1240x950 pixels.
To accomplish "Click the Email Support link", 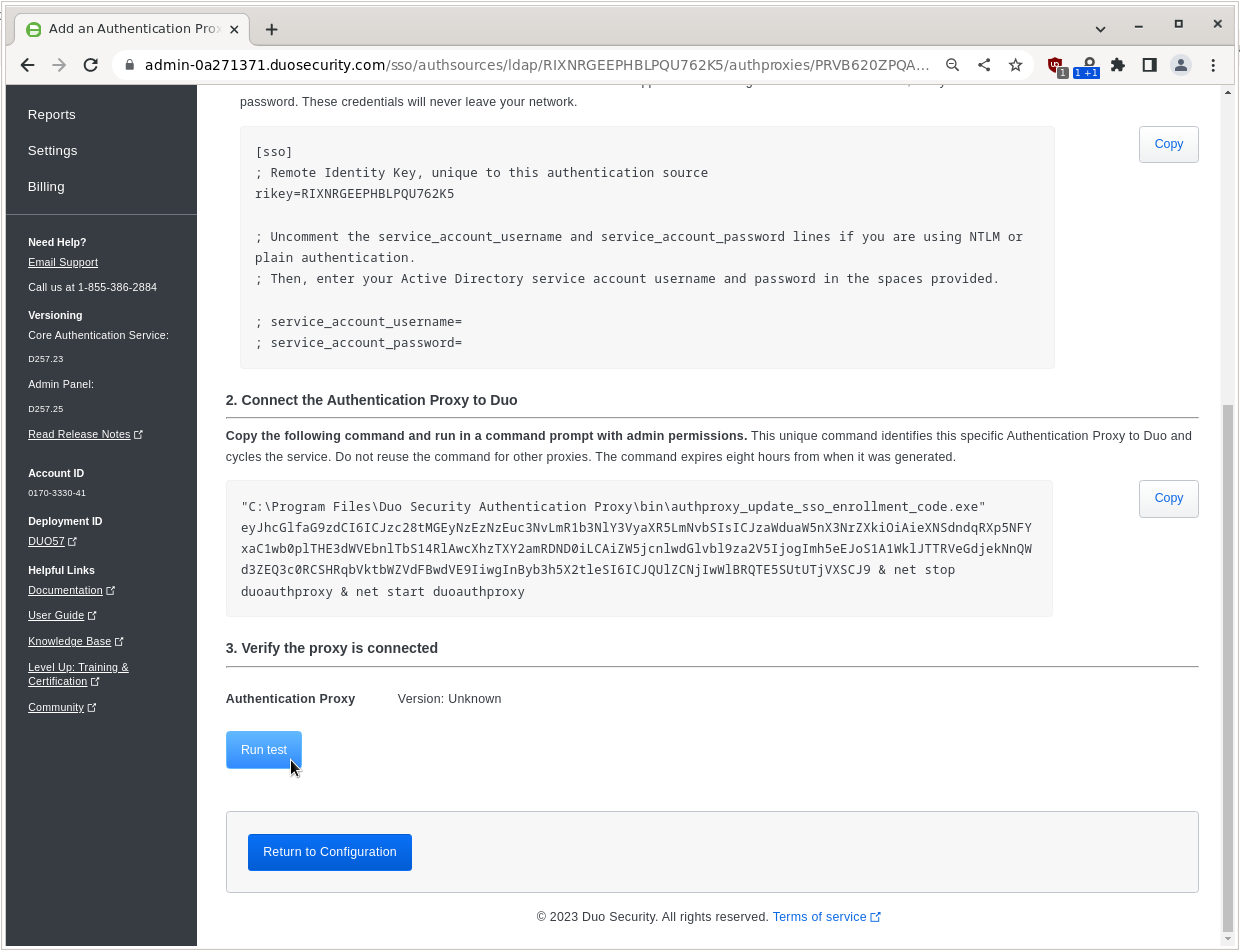I will pyautogui.click(x=63, y=262).
